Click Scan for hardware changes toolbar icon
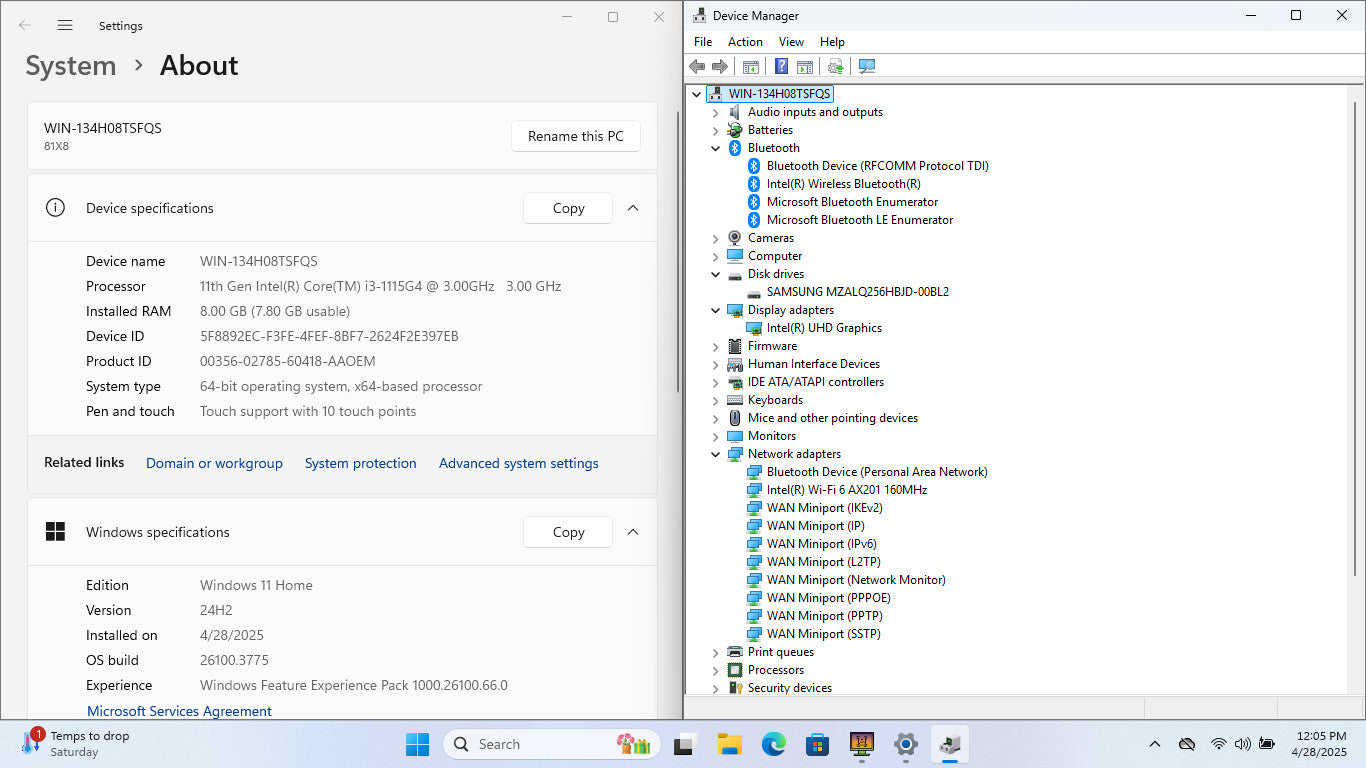 pos(867,66)
